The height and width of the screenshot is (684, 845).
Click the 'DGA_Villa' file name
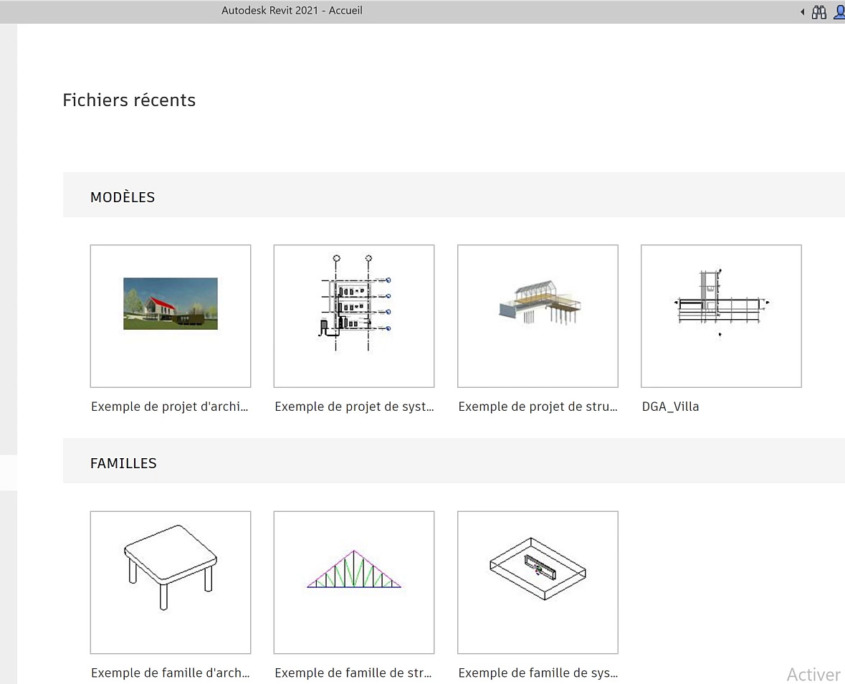[670, 406]
